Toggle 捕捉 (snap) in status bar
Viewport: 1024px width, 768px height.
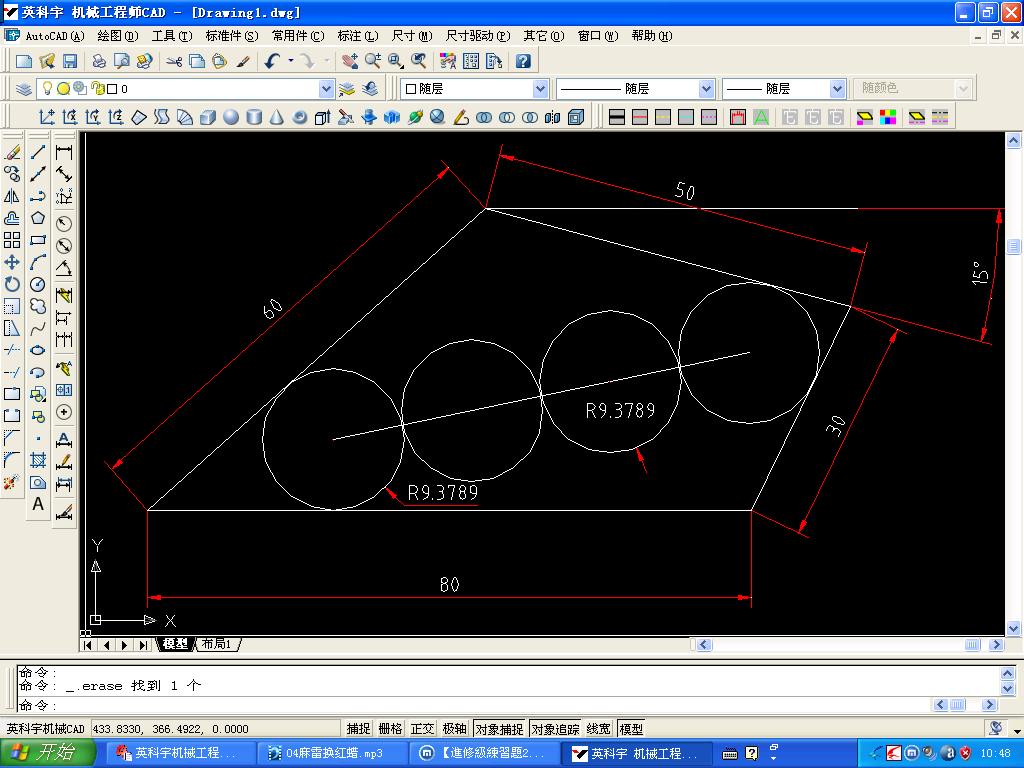click(x=358, y=729)
